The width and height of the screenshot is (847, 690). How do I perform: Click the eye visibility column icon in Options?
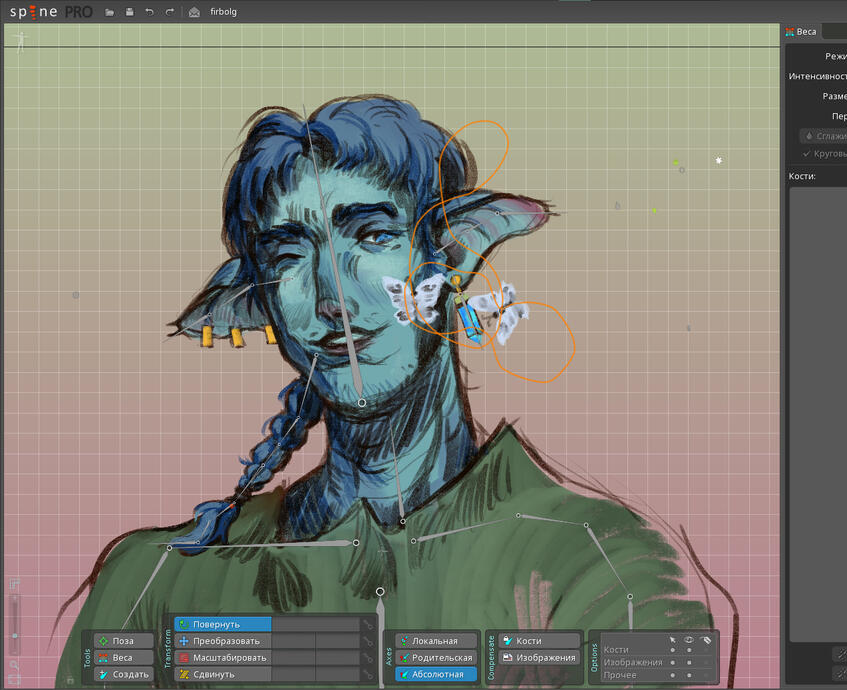coord(689,640)
